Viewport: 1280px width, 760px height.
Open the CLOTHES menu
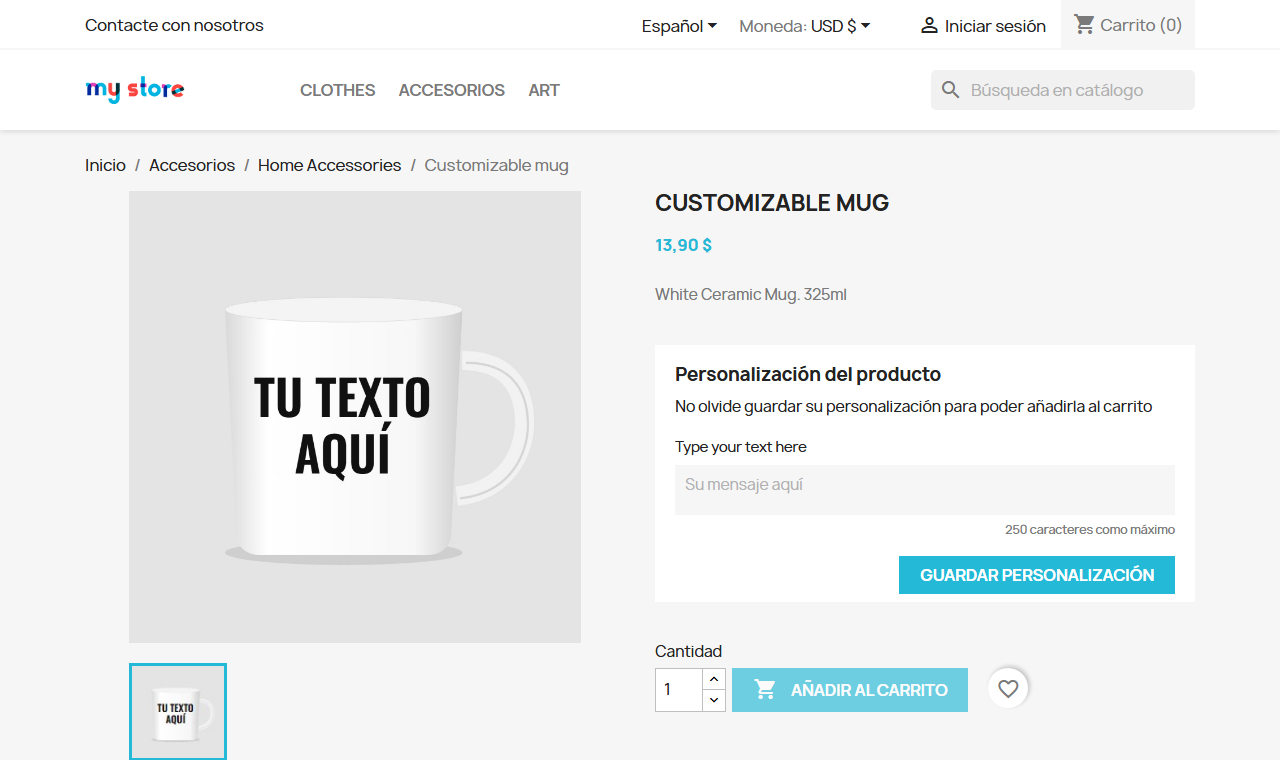pos(338,90)
